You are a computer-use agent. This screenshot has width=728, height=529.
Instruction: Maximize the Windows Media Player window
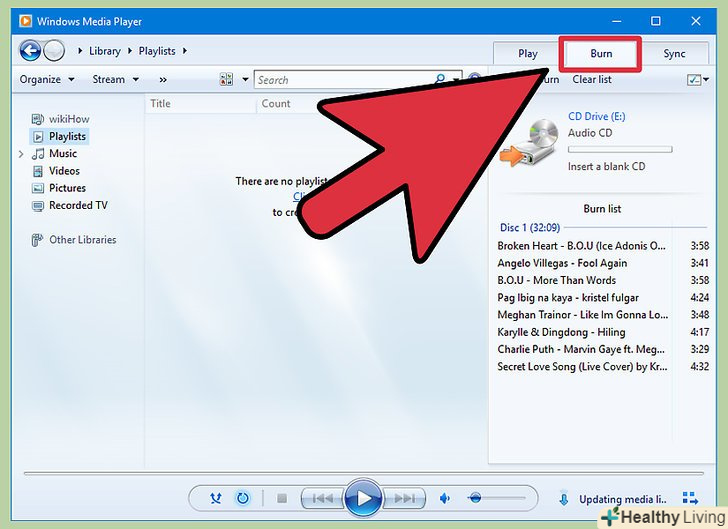pyautogui.click(x=656, y=21)
